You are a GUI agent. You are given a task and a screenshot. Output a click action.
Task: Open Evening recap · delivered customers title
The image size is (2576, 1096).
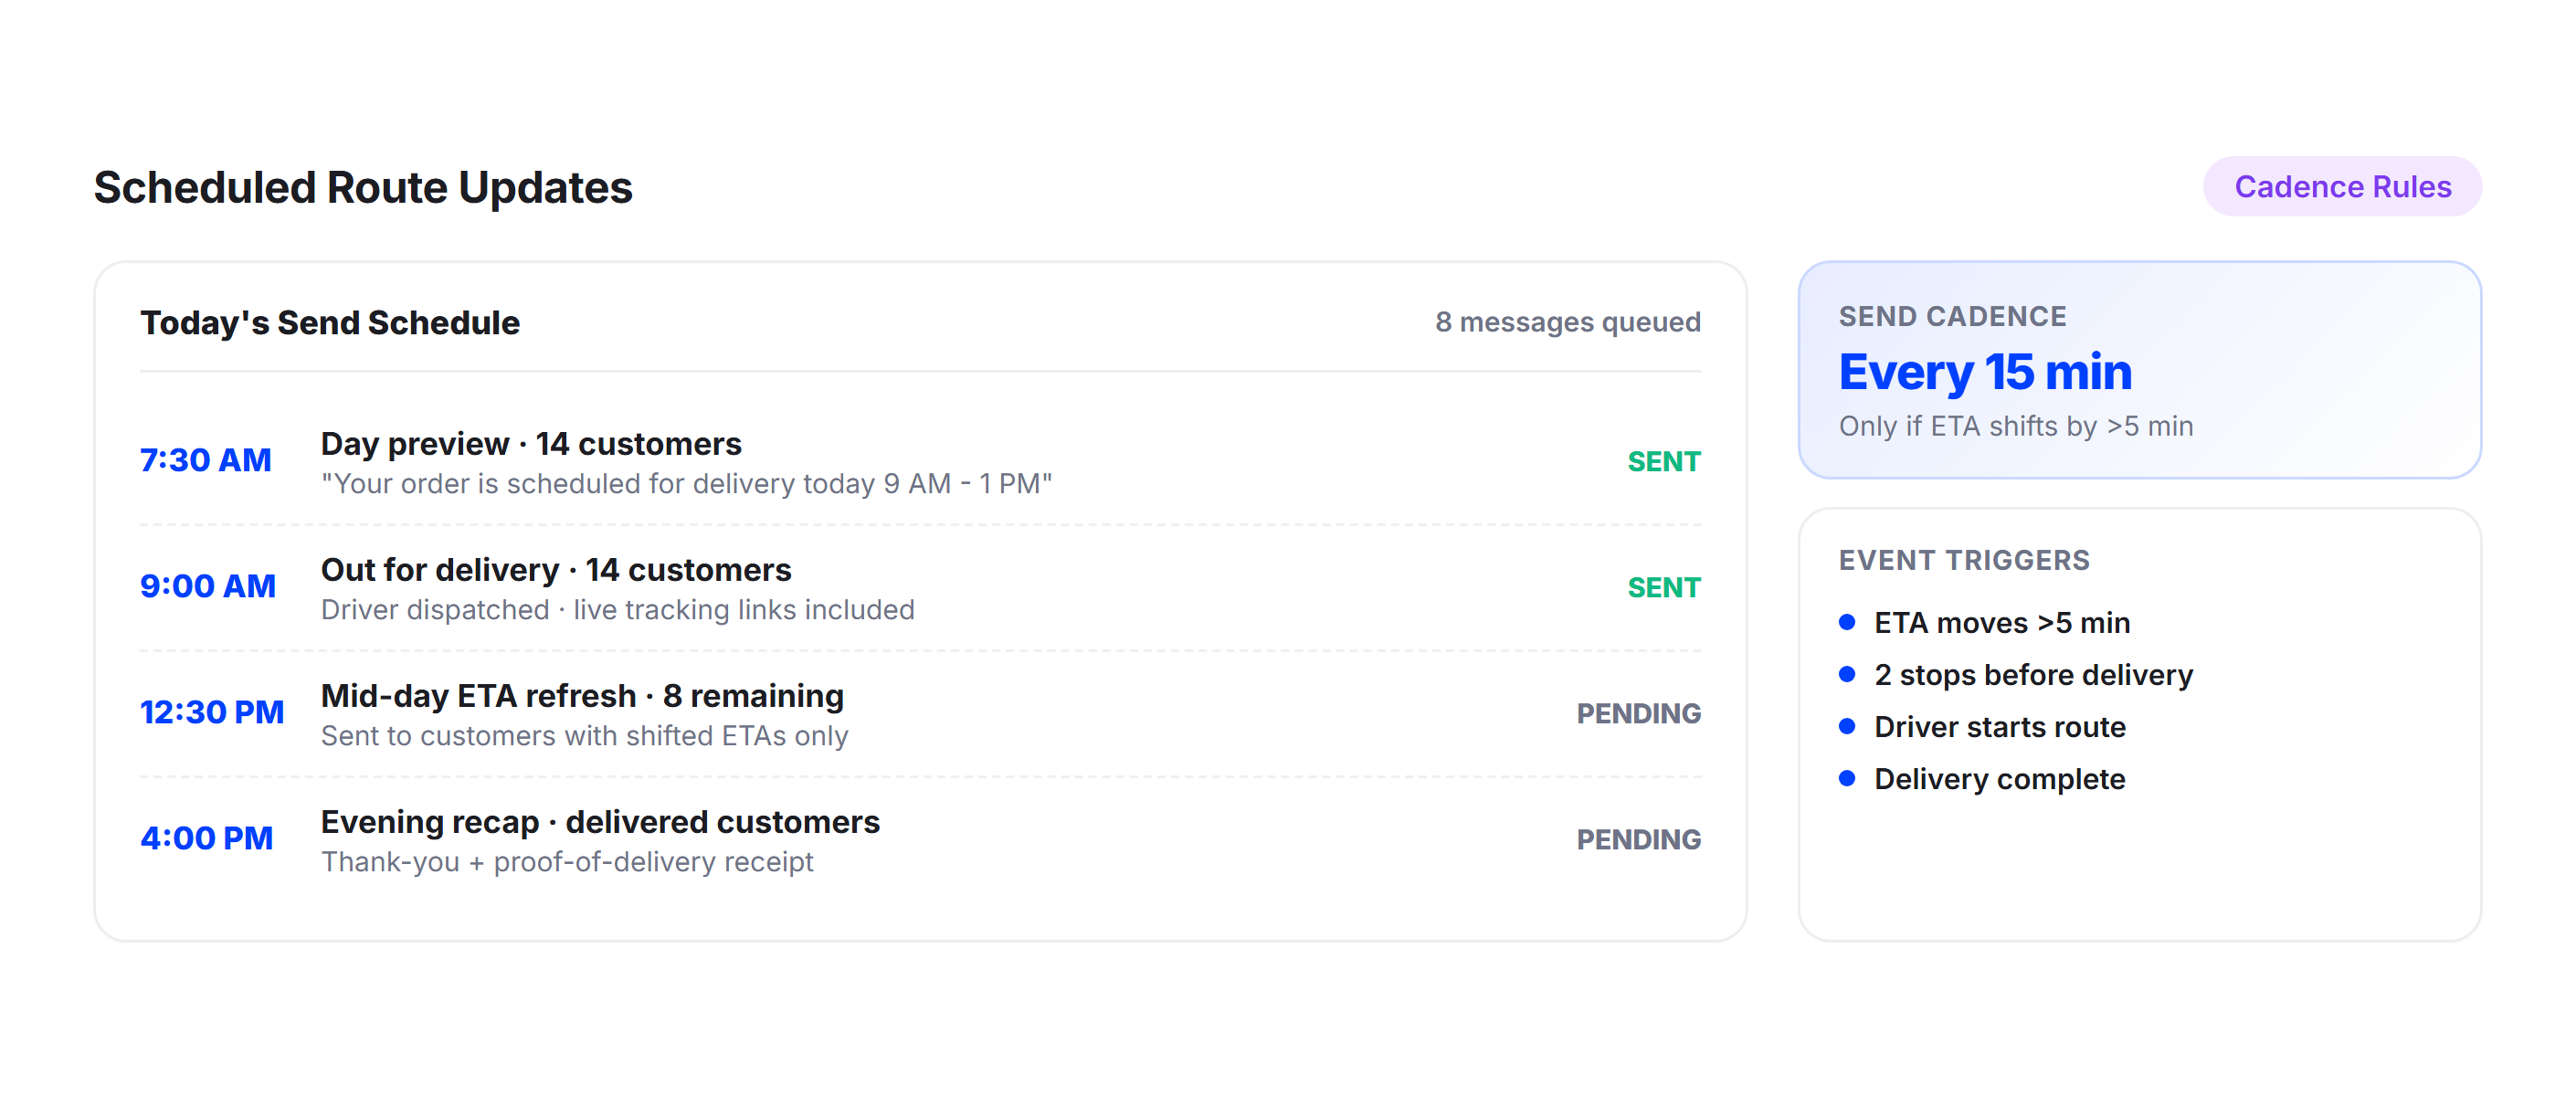tap(600, 822)
